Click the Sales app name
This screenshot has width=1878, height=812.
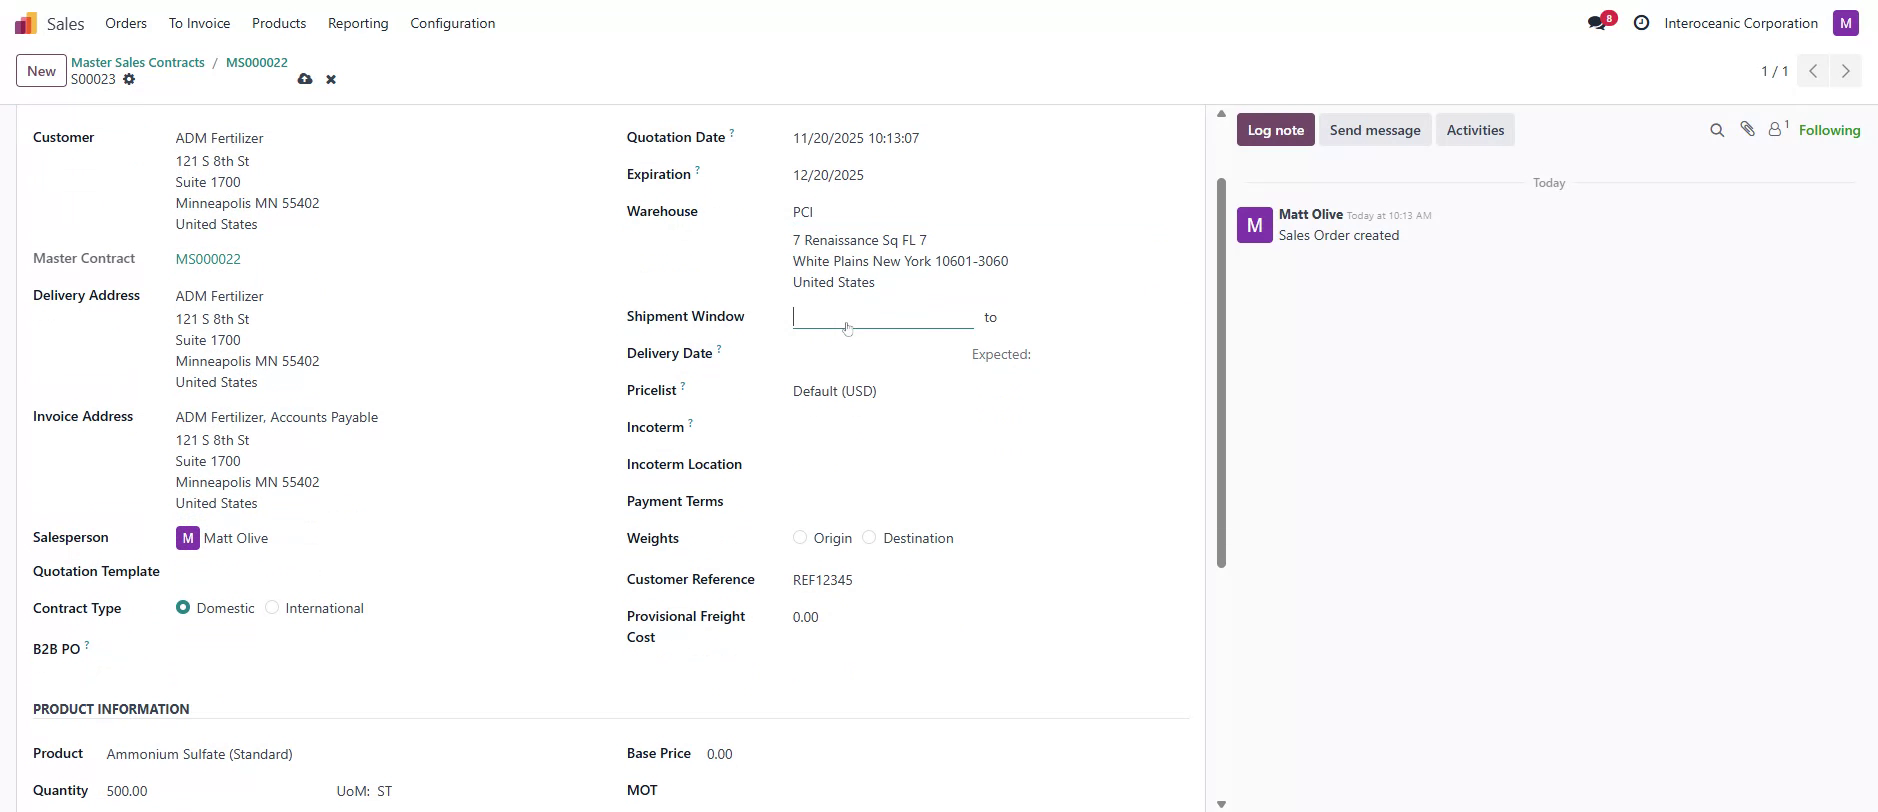point(66,23)
